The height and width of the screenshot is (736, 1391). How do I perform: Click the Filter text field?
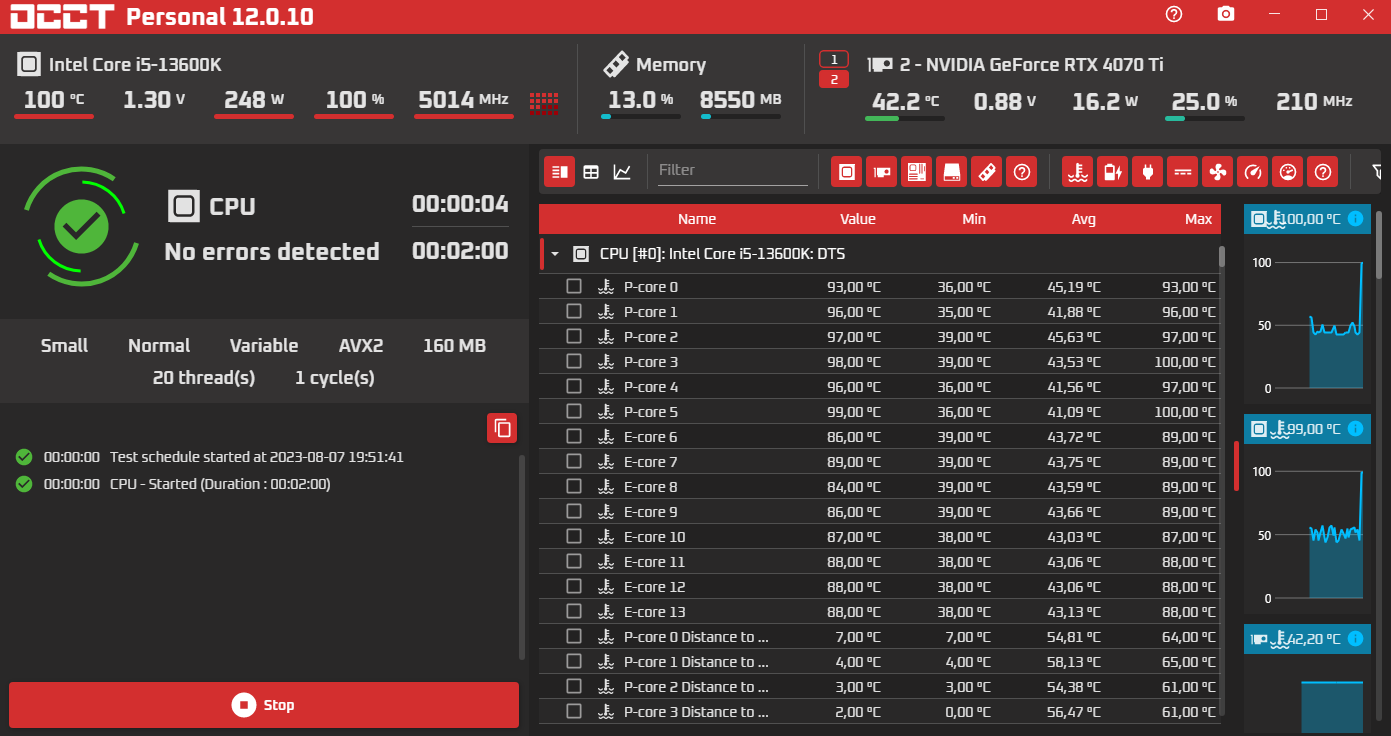732,171
